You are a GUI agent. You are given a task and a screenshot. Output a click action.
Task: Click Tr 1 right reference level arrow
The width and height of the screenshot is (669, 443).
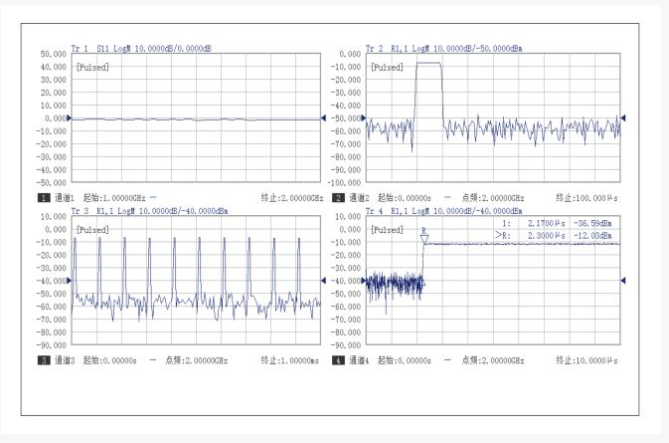[323, 118]
